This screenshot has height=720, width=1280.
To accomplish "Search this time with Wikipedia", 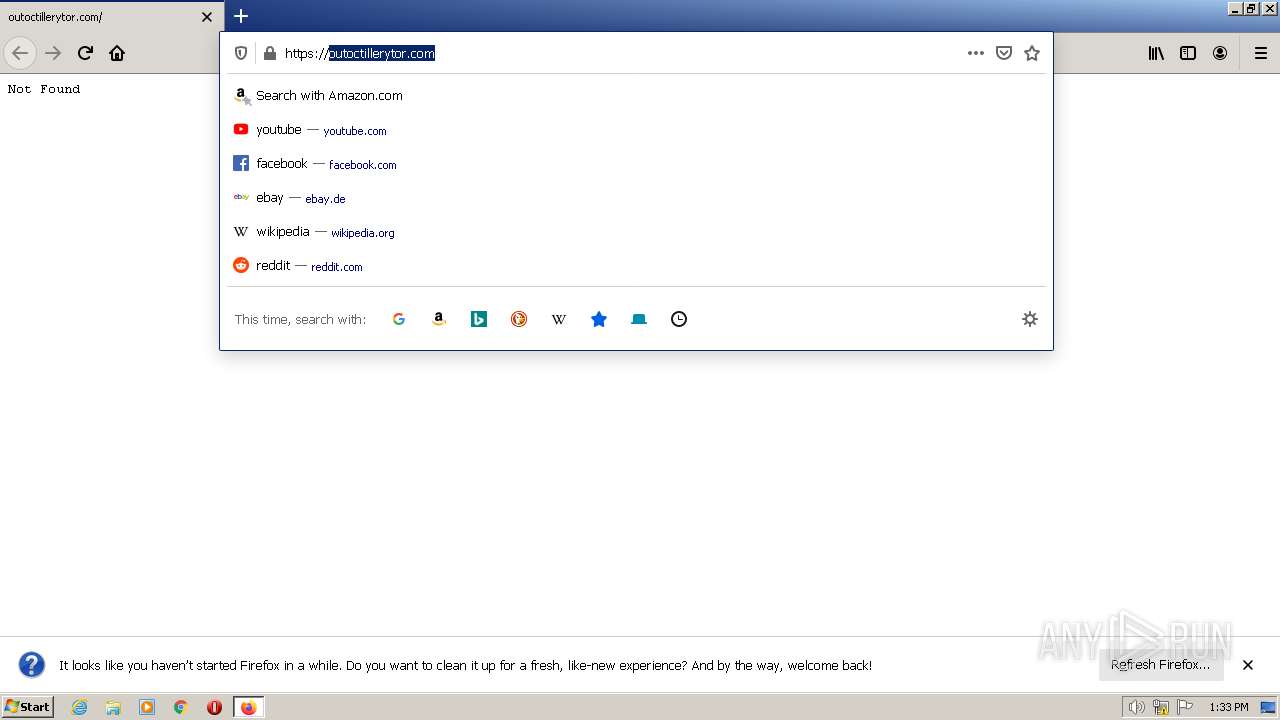I will pyautogui.click(x=559, y=319).
